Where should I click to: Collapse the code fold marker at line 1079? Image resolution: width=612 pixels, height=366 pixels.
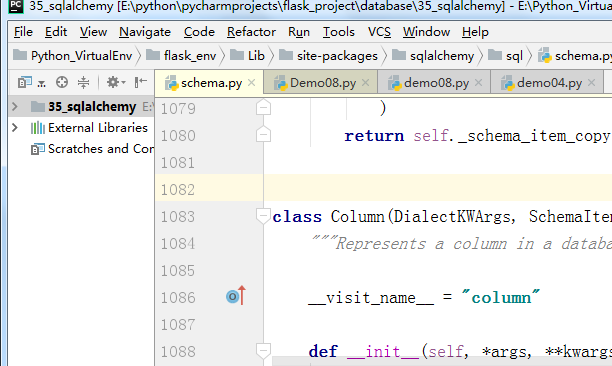263,108
